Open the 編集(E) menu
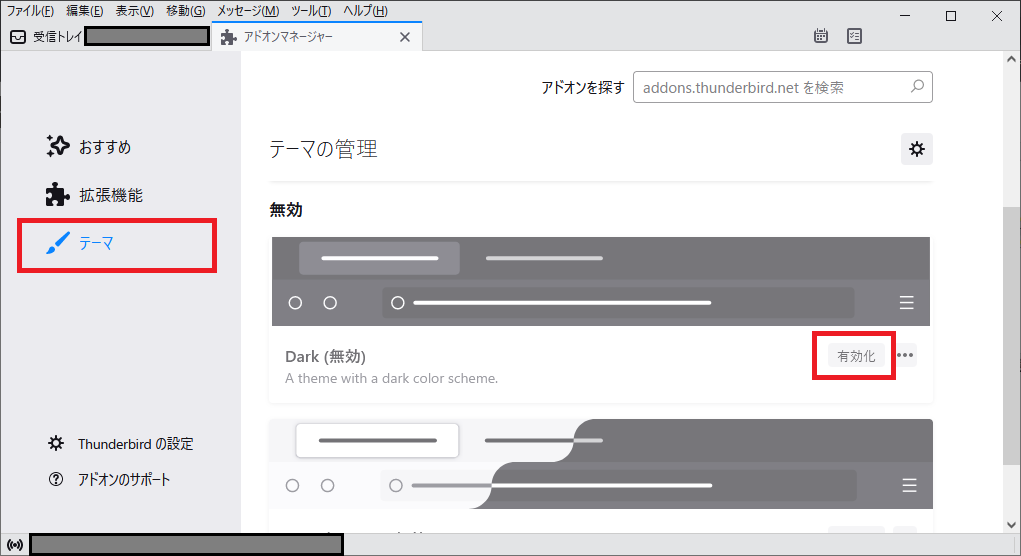This screenshot has height=556, width=1021. (x=85, y=10)
